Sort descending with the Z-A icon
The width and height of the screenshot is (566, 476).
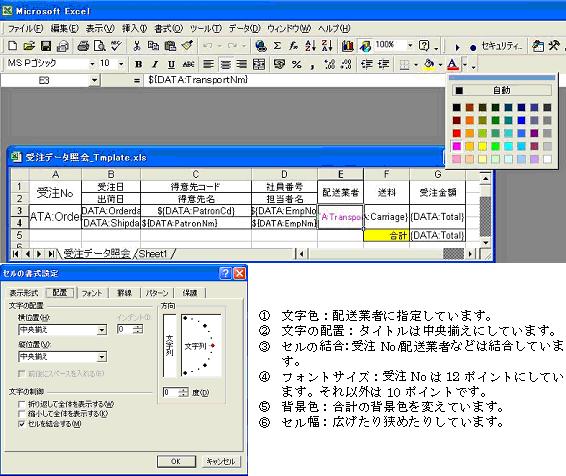[327, 46]
